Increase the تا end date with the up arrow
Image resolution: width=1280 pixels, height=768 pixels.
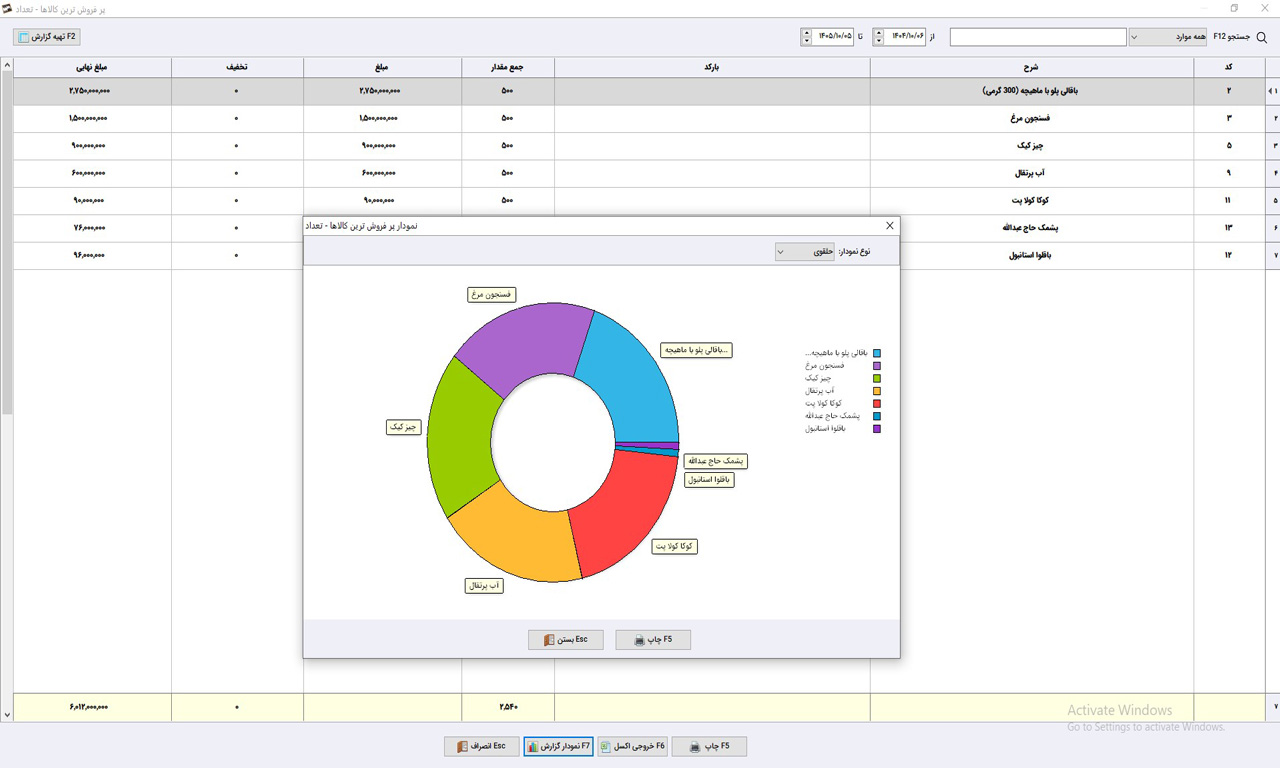point(806,33)
